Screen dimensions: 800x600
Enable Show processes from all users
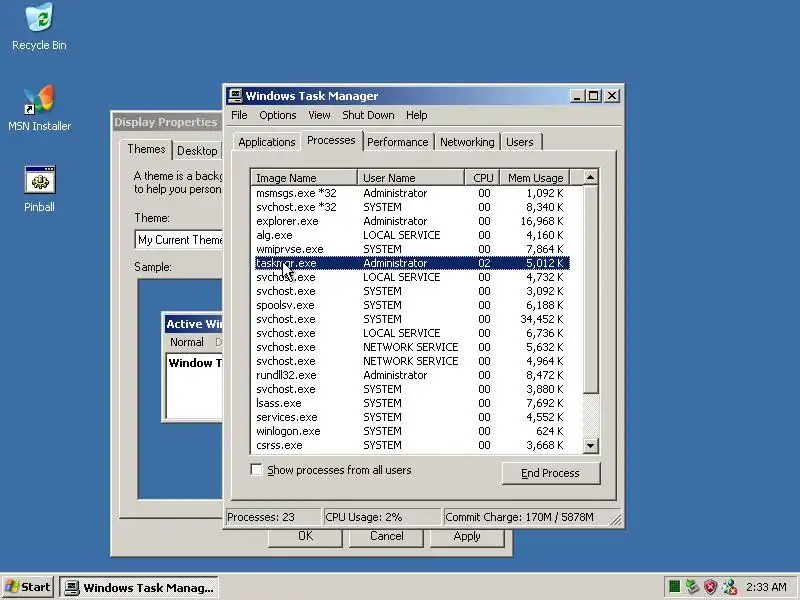[257, 470]
